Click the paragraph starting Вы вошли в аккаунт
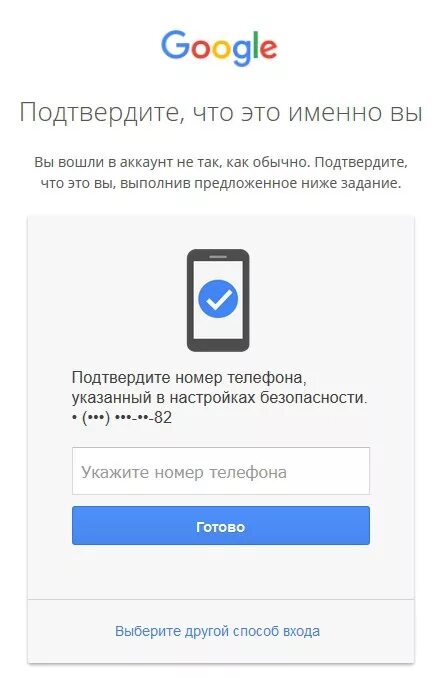Image resolution: width=434 pixels, height=678 pixels. [221, 173]
